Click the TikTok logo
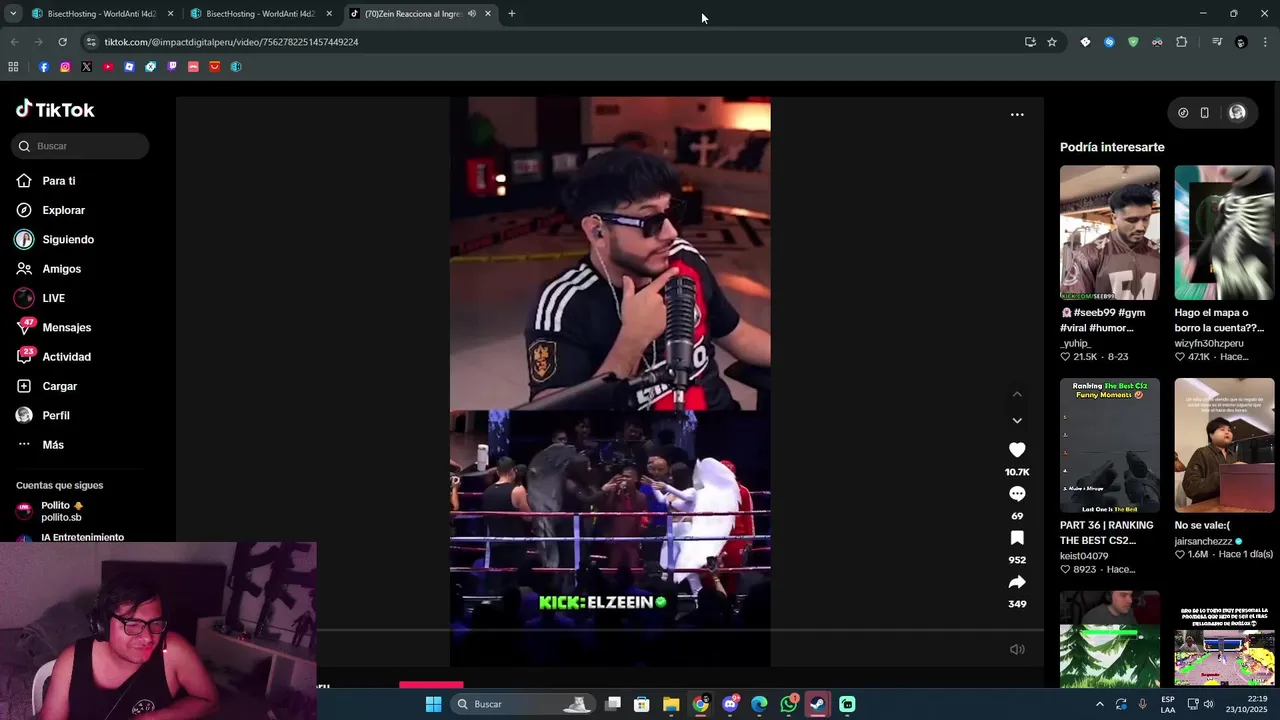Screen dimensions: 1280x720 tap(55, 109)
